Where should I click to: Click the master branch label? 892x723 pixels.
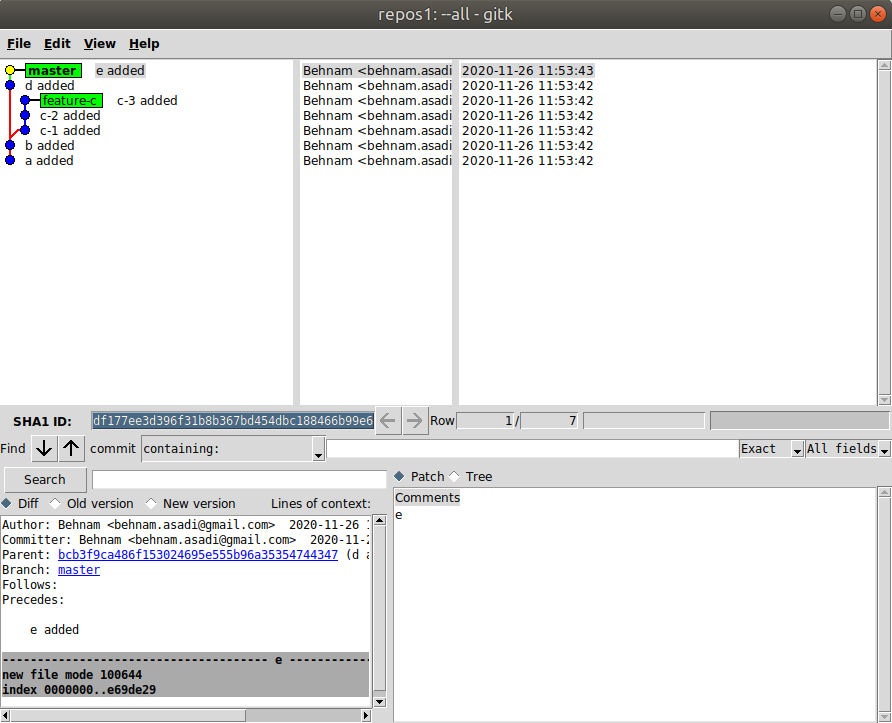pos(52,71)
